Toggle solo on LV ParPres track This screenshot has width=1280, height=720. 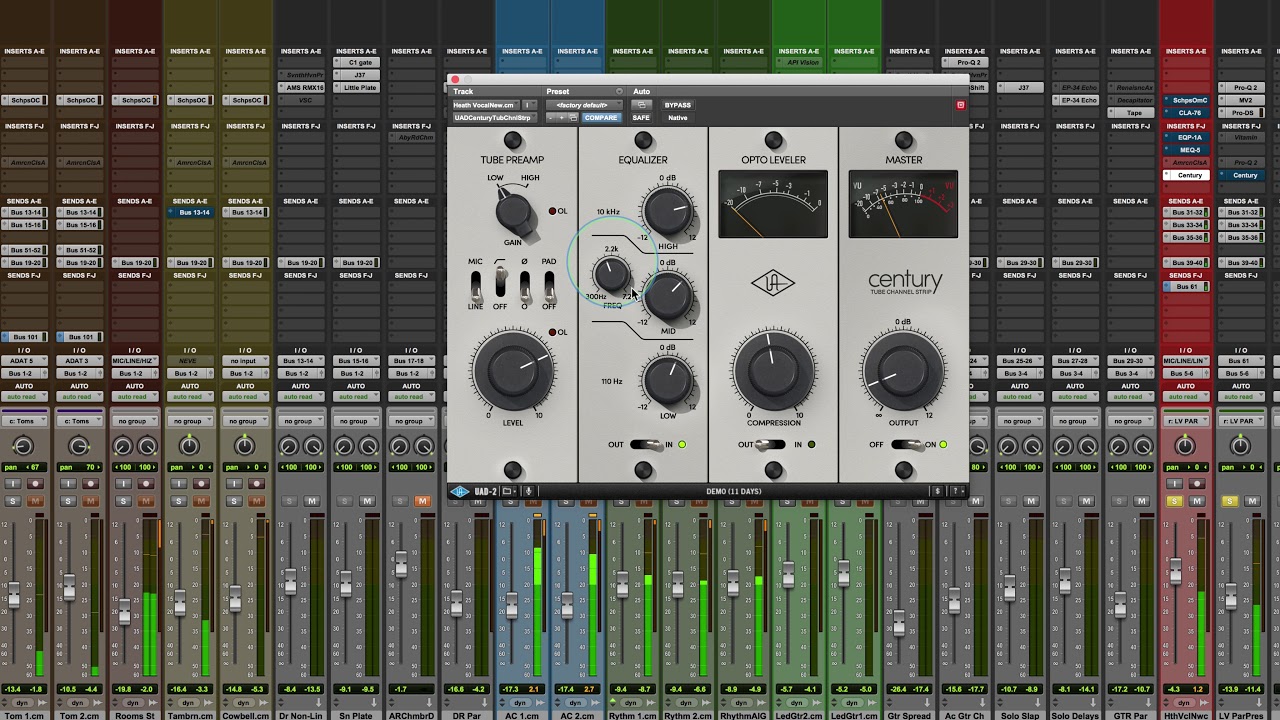pos(1229,501)
